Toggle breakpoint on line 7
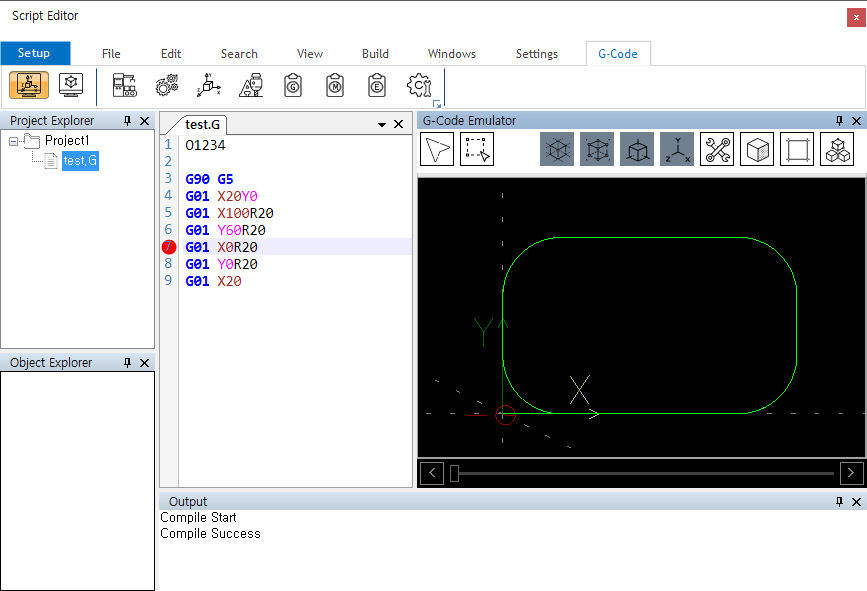The height and width of the screenshot is (591, 867). (x=169, y=247)
